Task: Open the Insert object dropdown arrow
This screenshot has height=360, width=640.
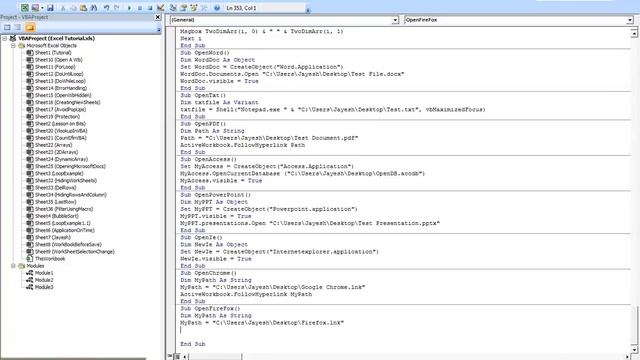Action: click(x=42, y=8)
